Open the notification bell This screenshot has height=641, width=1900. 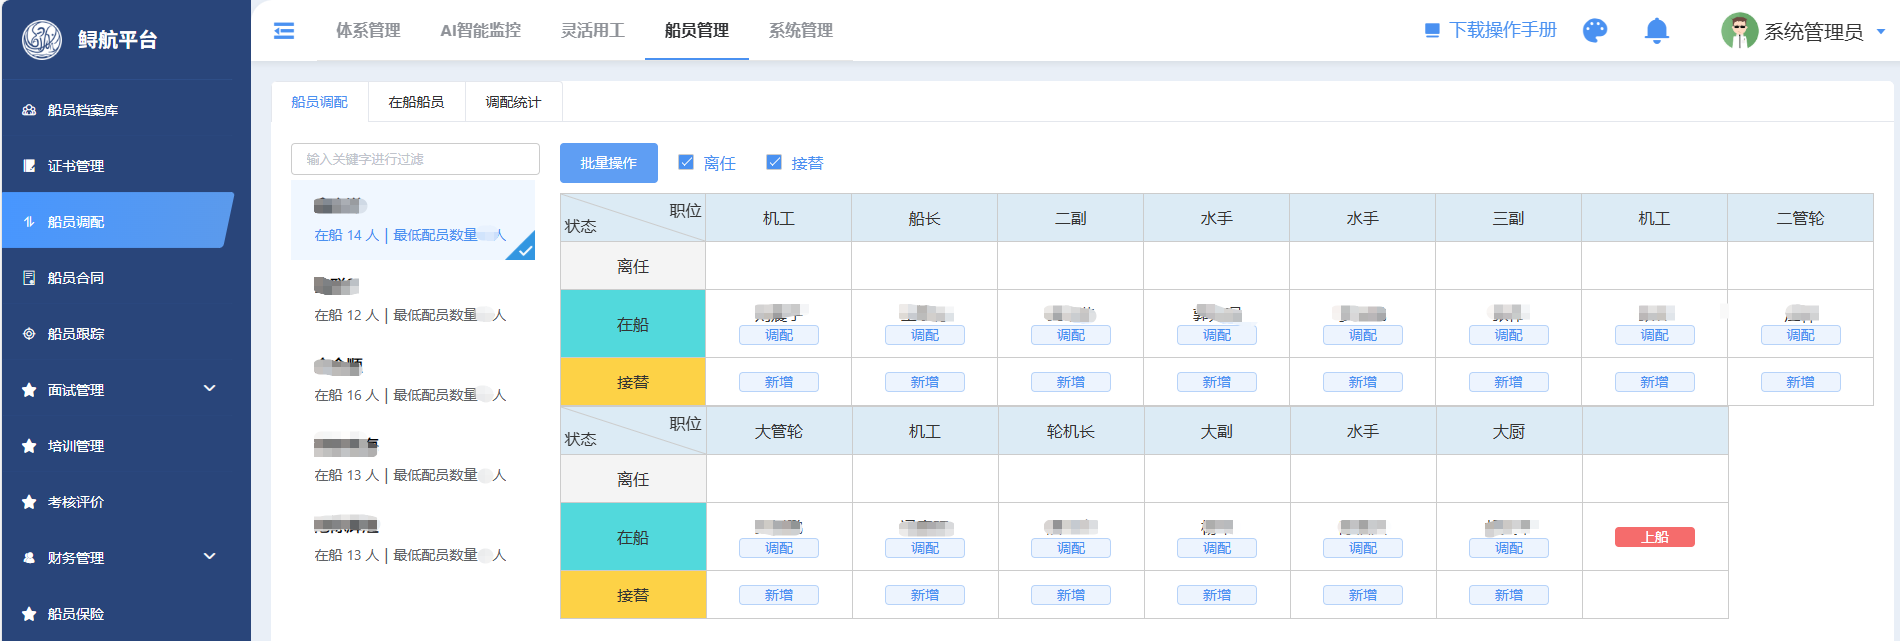point(1656,31)
